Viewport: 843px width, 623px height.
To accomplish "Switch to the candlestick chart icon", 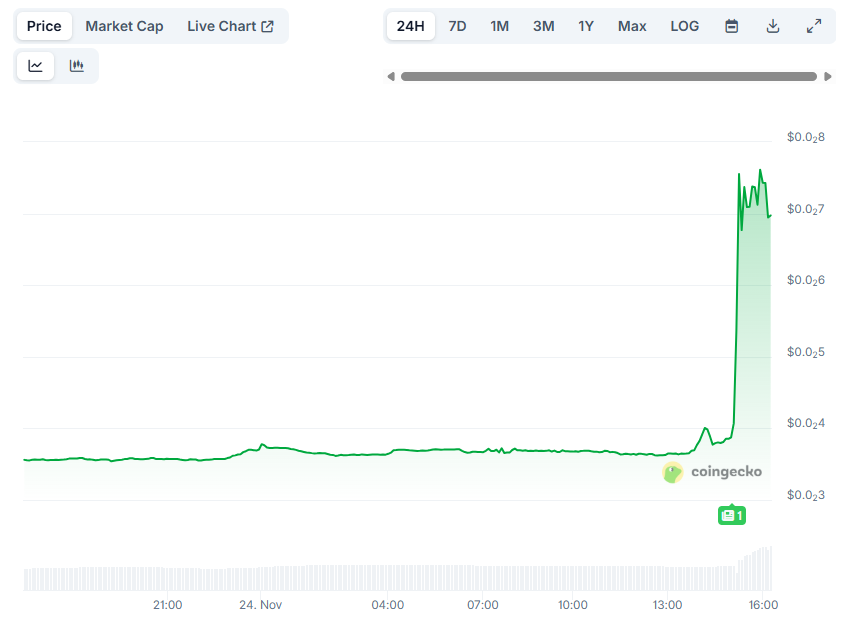I will [x=76, y=65].
